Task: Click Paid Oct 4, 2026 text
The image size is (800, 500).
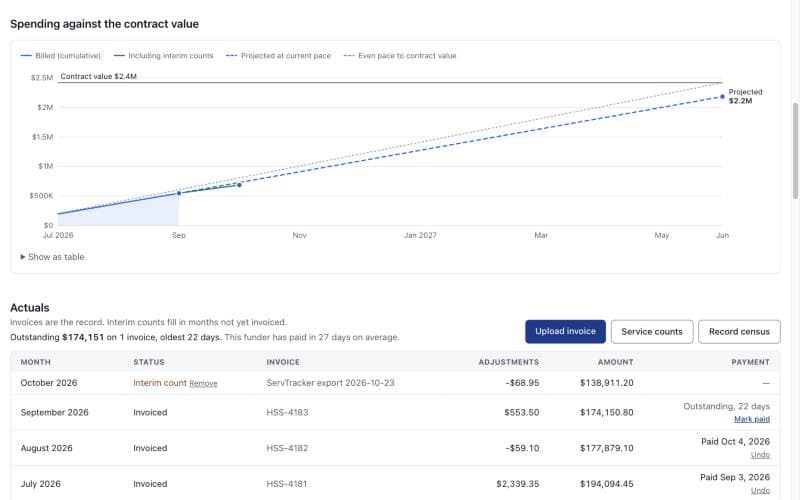Action: coord(735,442)
